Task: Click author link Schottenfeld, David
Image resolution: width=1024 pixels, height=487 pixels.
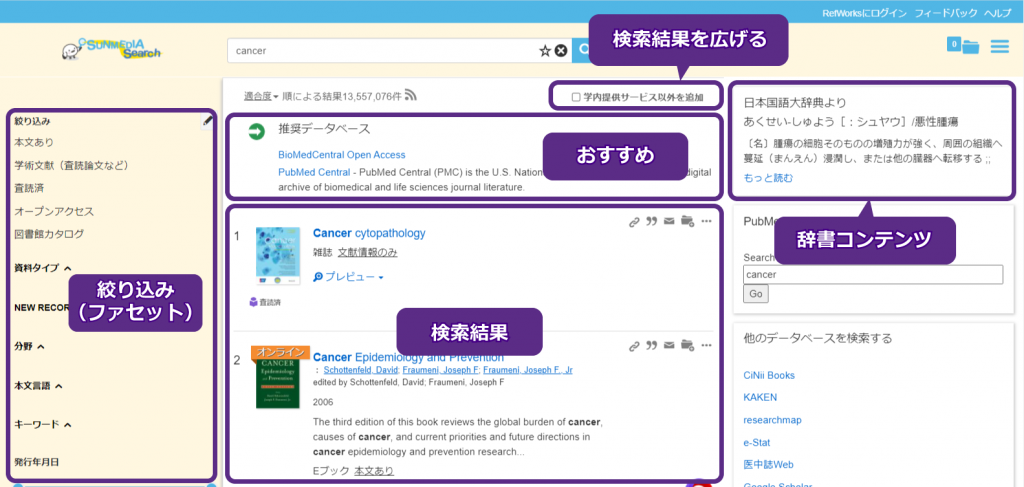Action: 360,370
